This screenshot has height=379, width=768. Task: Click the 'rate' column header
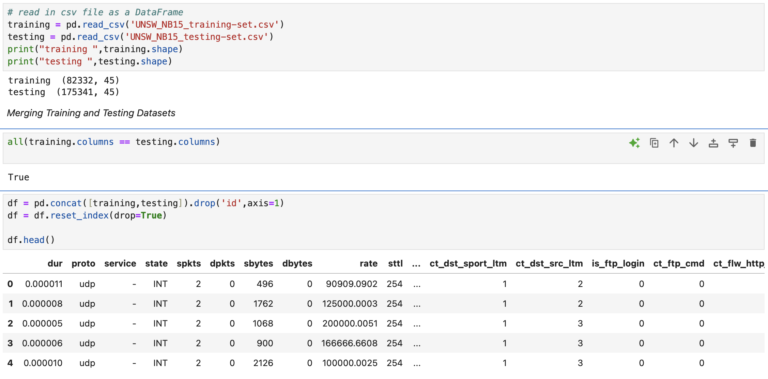[369, 263]
